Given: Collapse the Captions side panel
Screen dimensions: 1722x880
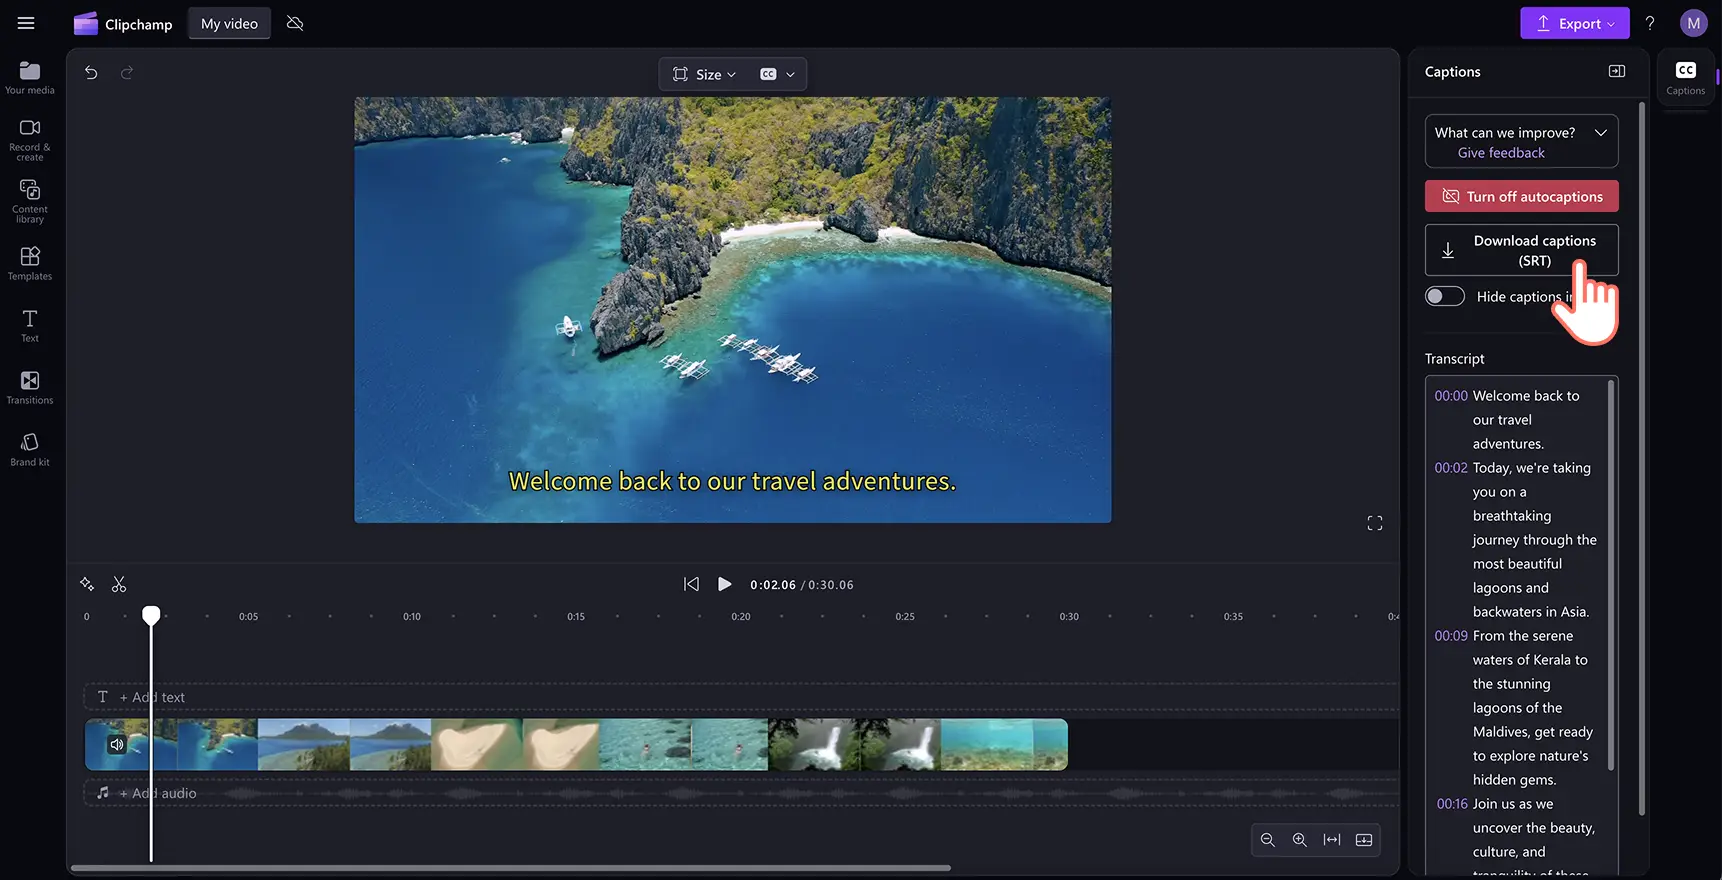Looking at the screenshot, I should pos(1617,71).
